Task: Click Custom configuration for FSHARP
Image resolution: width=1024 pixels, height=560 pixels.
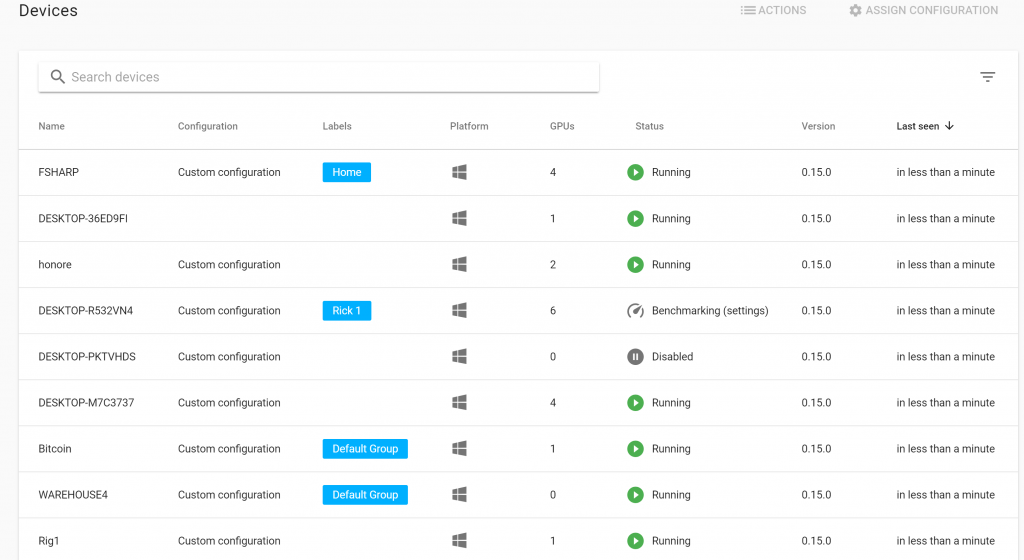Action: (x=229, y=172)
